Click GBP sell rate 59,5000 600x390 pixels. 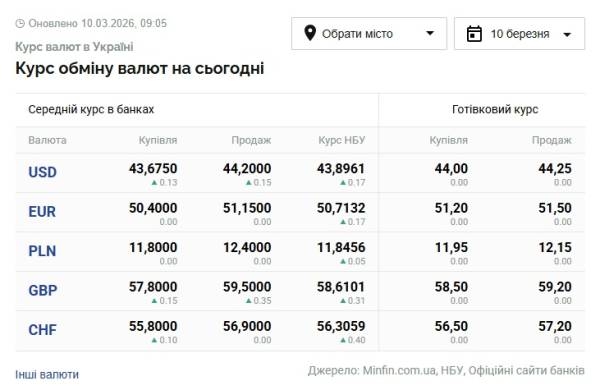247,287
